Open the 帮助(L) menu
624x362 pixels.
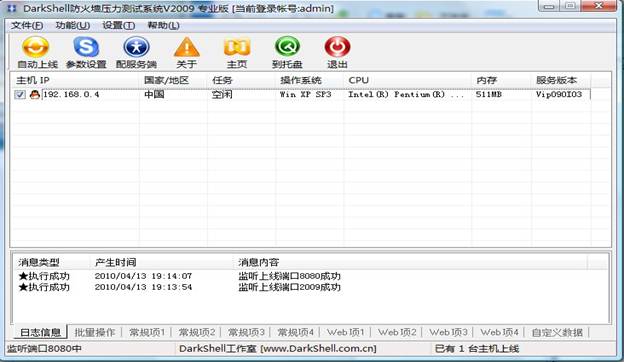[x=163, y=25]
